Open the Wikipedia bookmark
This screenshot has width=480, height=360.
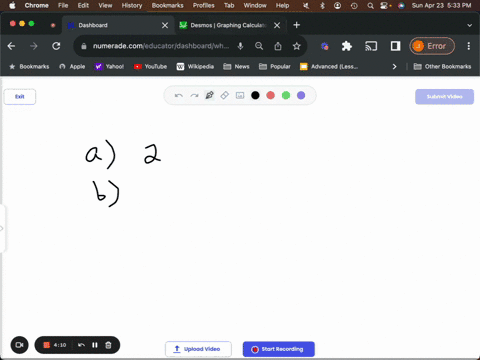click(195, 67)
